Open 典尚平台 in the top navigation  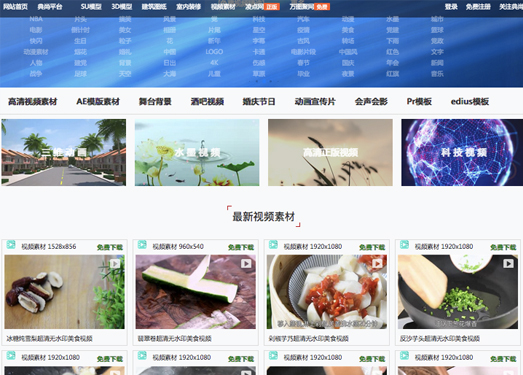pyautogui.click(x=50, y=7)
